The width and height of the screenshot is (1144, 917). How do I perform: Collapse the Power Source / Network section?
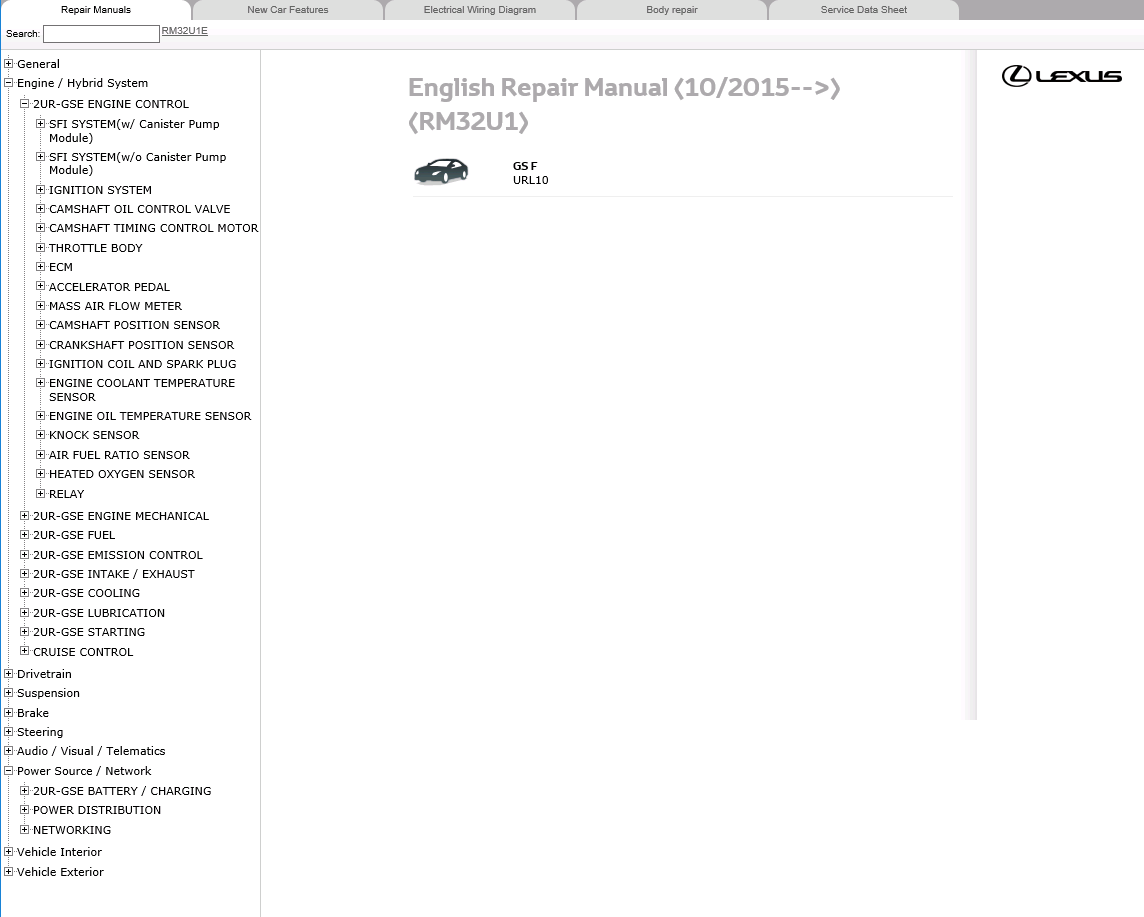click(9, 770)
